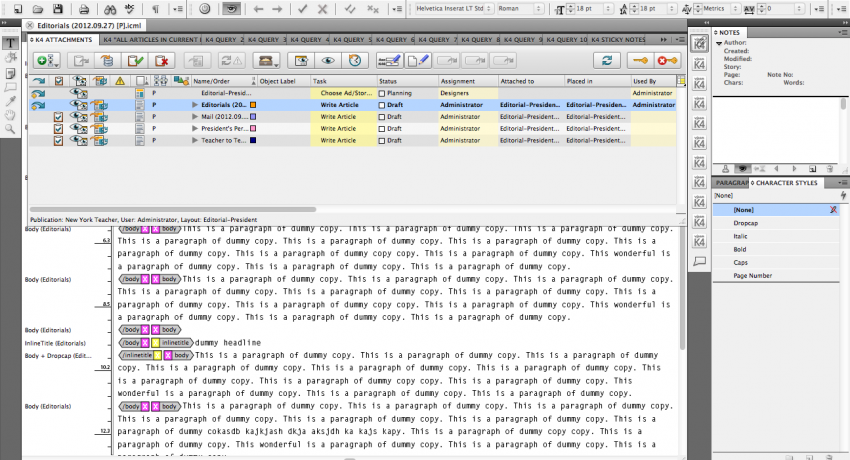
Task: Expand the Editorials (20 article row
Action: pos(195,105)
